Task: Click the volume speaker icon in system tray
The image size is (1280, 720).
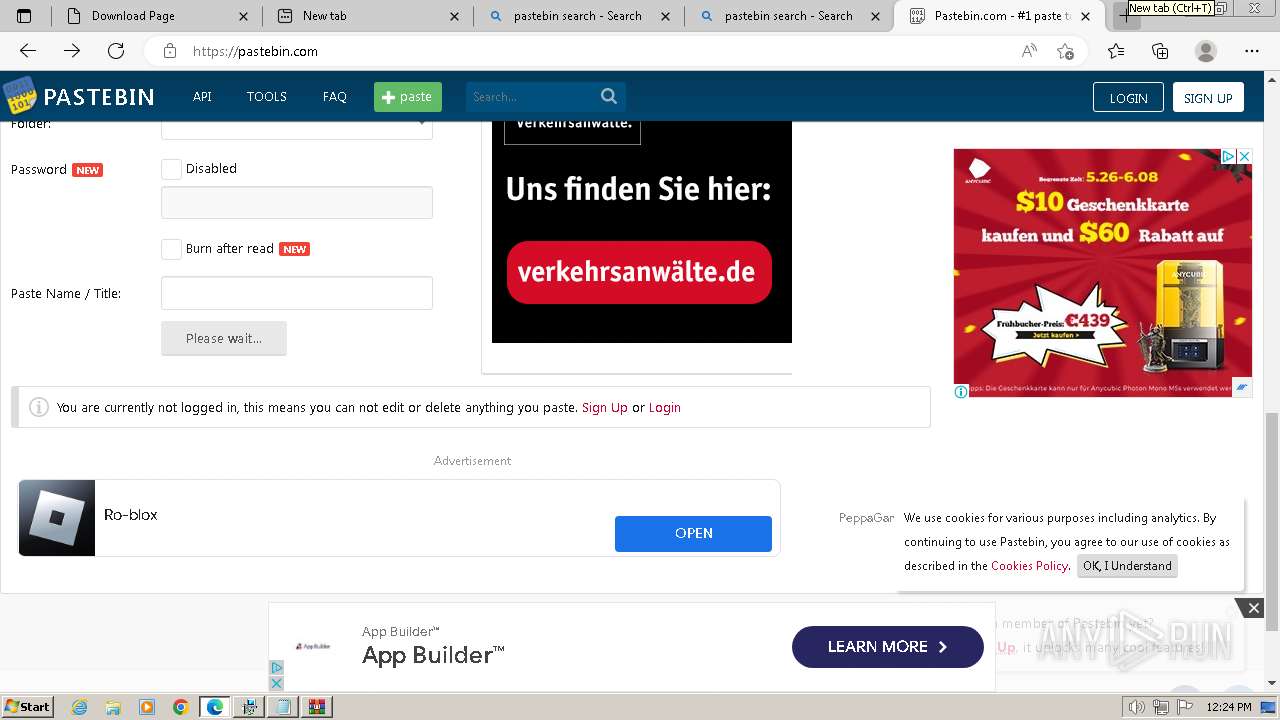Action: [1136, 707]
